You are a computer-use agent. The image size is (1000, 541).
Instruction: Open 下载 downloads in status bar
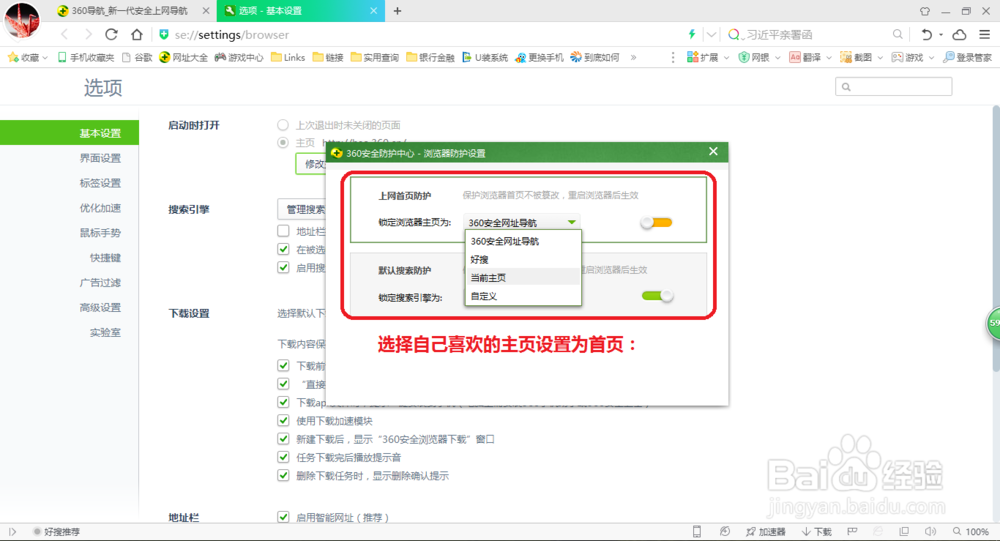coord(817,531)
